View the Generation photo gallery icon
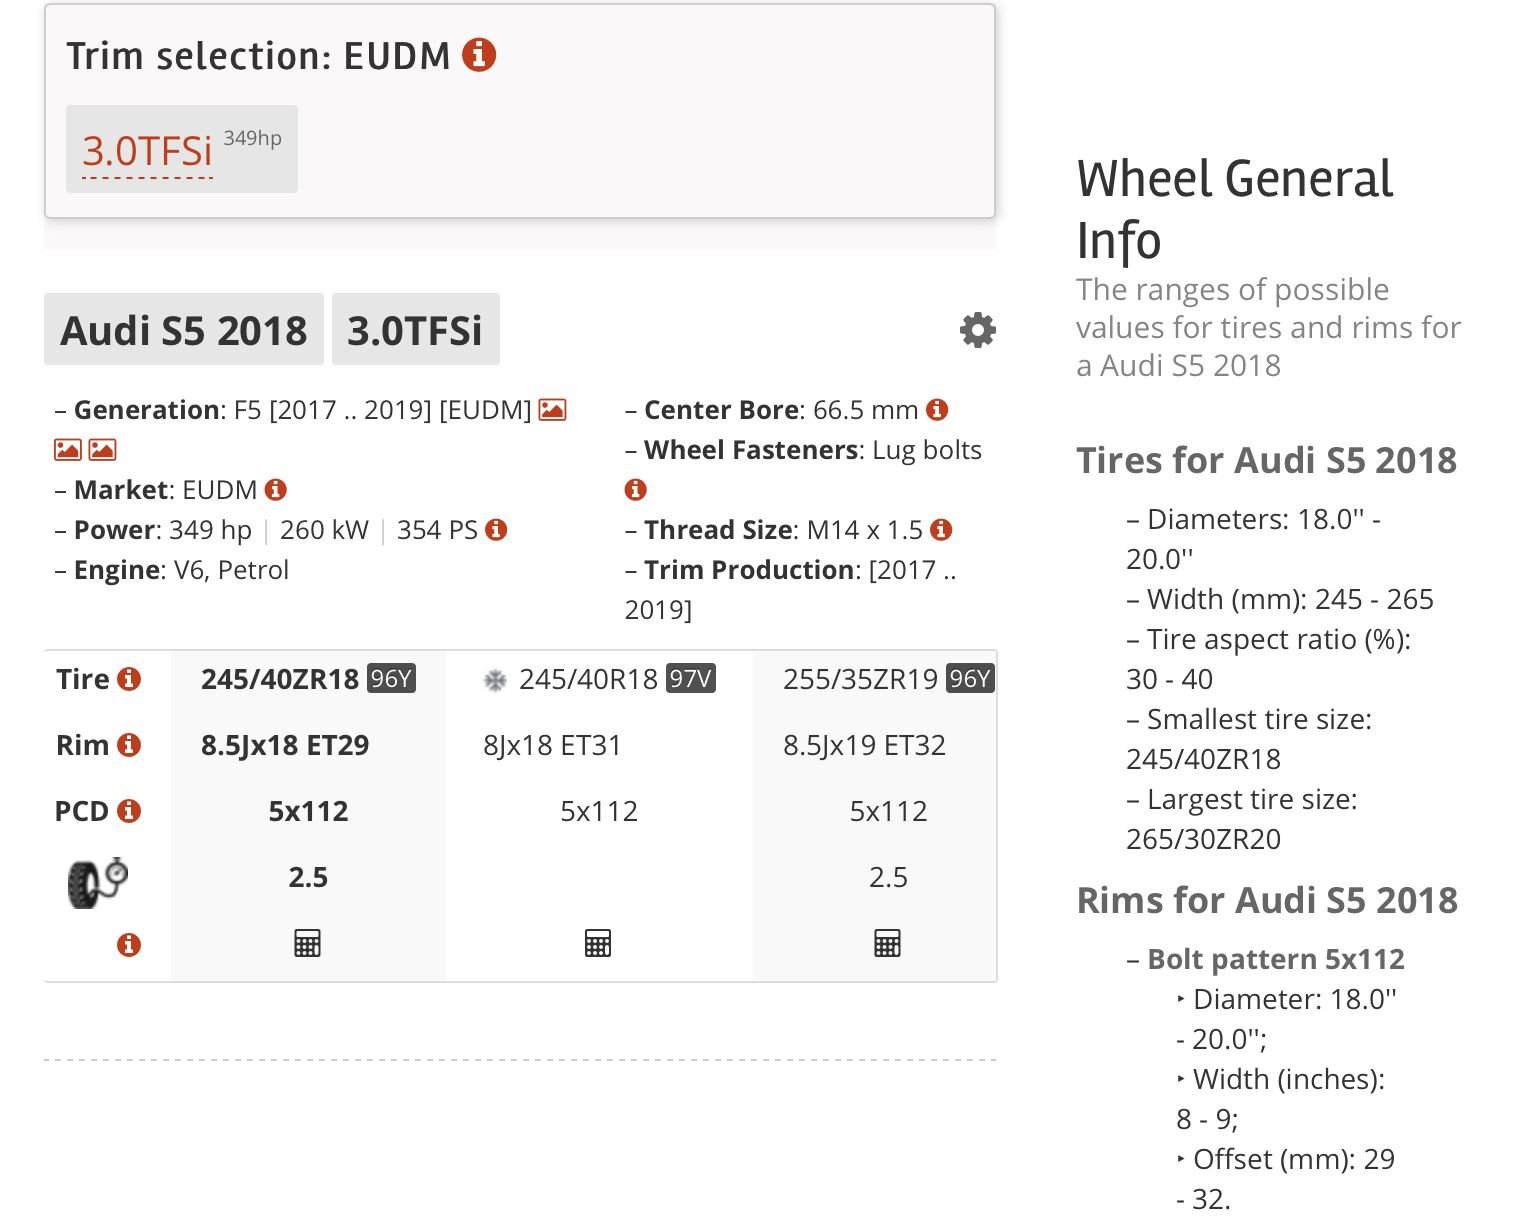The image size is (1536, 1226). click(551, 409)
